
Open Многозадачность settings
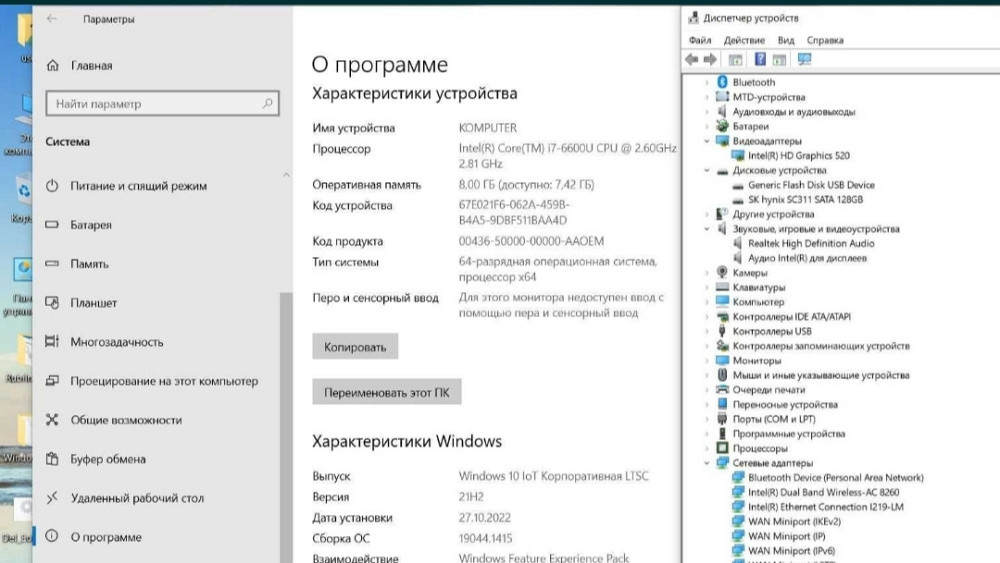point(117,342)
